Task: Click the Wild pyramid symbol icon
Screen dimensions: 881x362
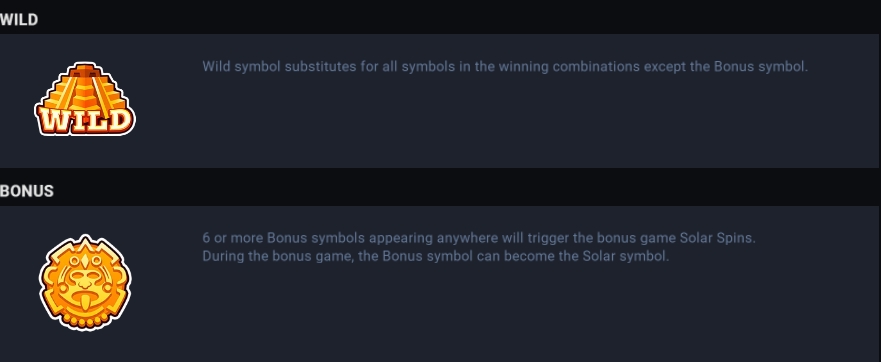Action: (85, 99)
